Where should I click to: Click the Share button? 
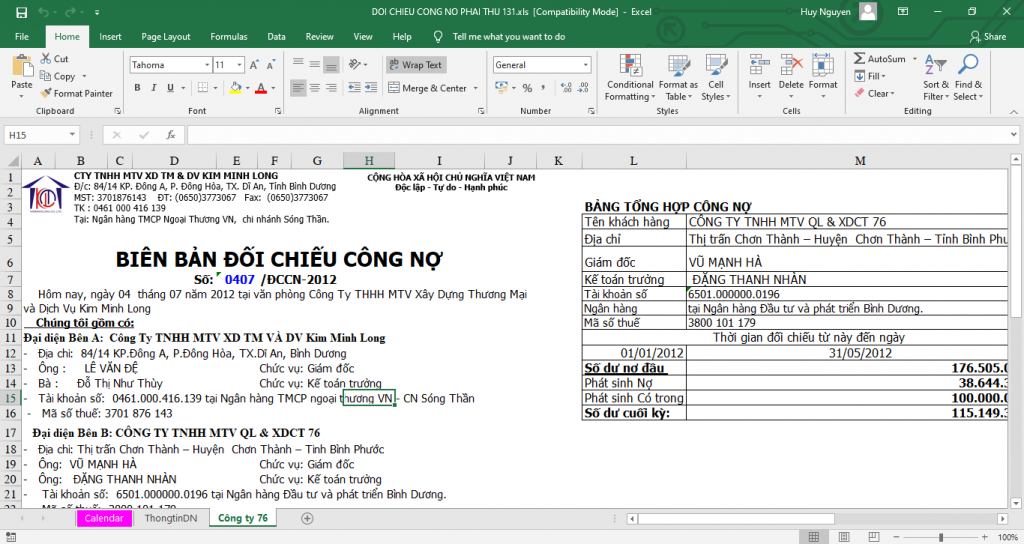[988, 37]
